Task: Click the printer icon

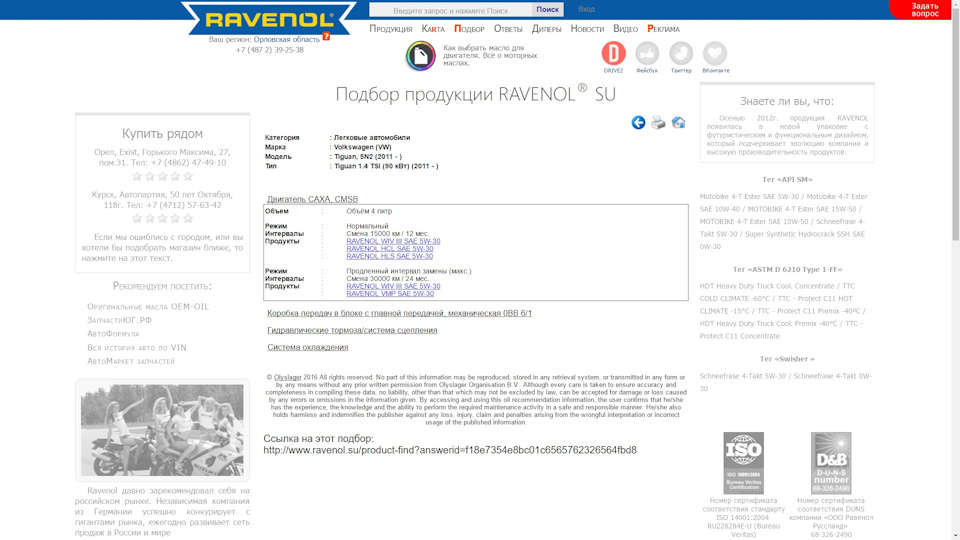Action: [658, 123]
